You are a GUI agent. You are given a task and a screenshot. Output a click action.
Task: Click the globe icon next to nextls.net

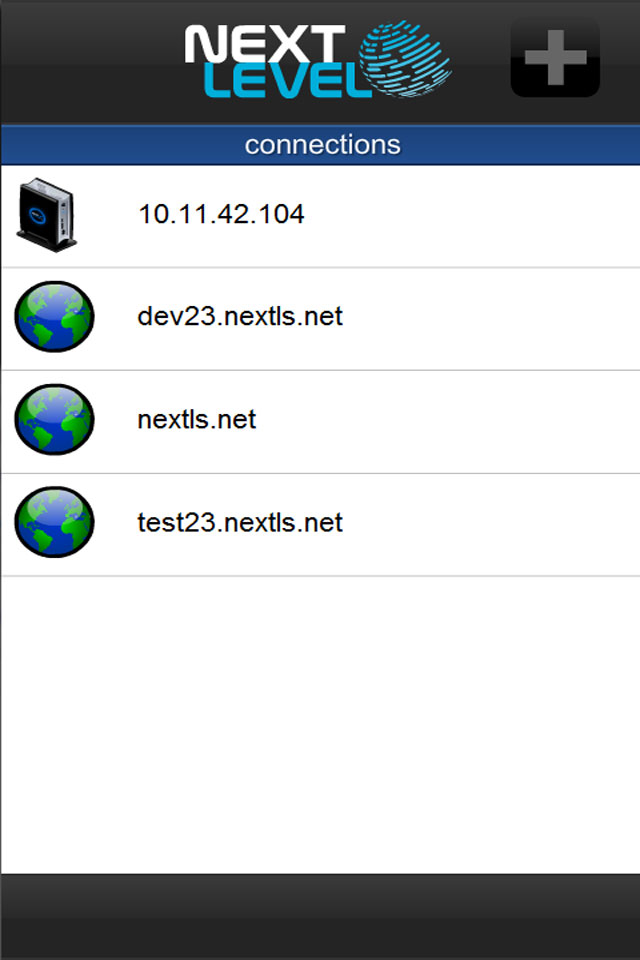tap(54, 420)
